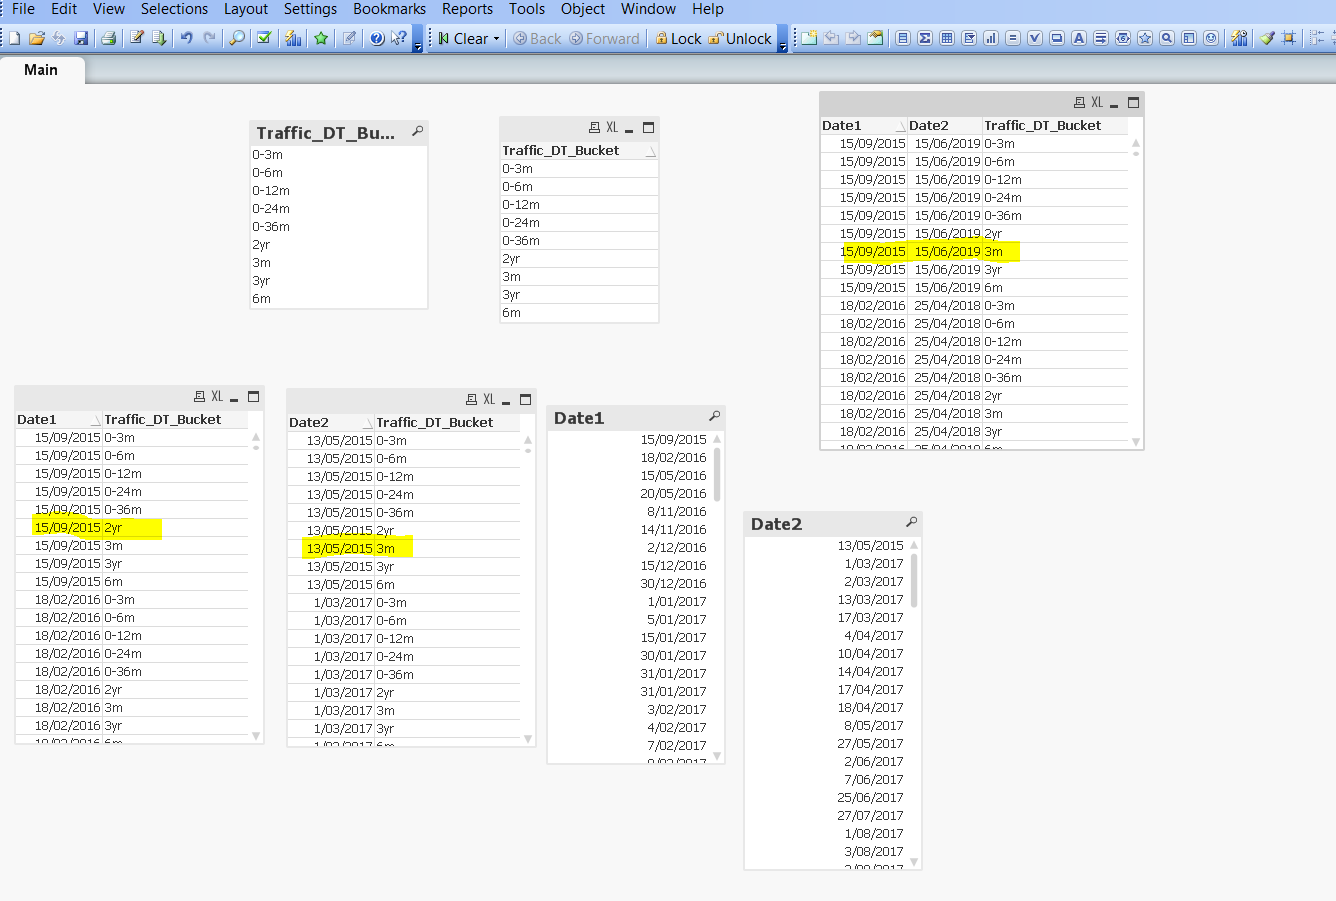Activate the What's This help pointer

(399, 38)
